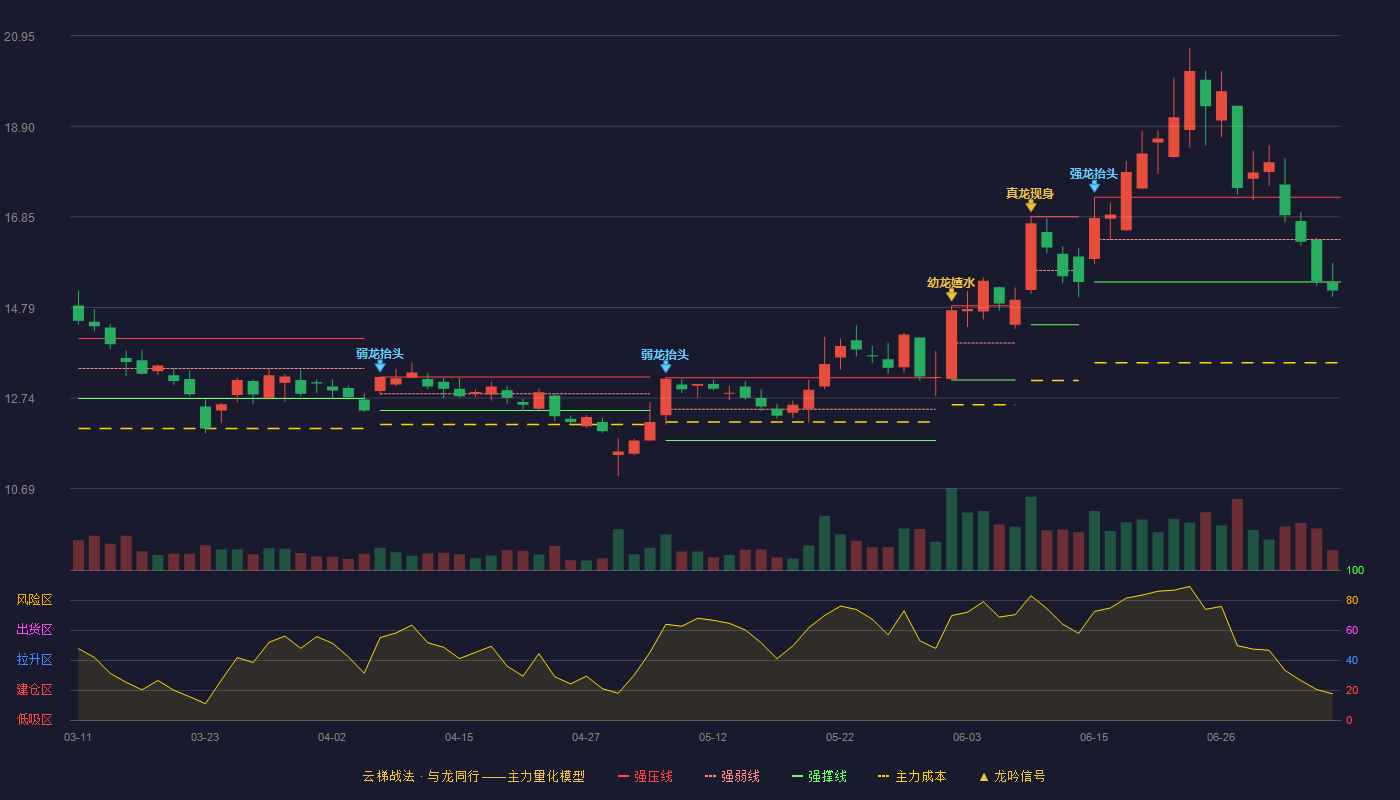Click the blue 40 indicator axis value
The width and height of the screenshot is (1400, 800).
(x=1352, y=660)
